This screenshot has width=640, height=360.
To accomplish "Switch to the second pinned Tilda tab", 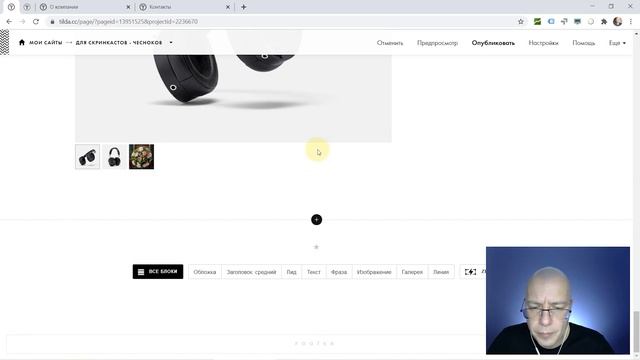I will coord(27,7).
